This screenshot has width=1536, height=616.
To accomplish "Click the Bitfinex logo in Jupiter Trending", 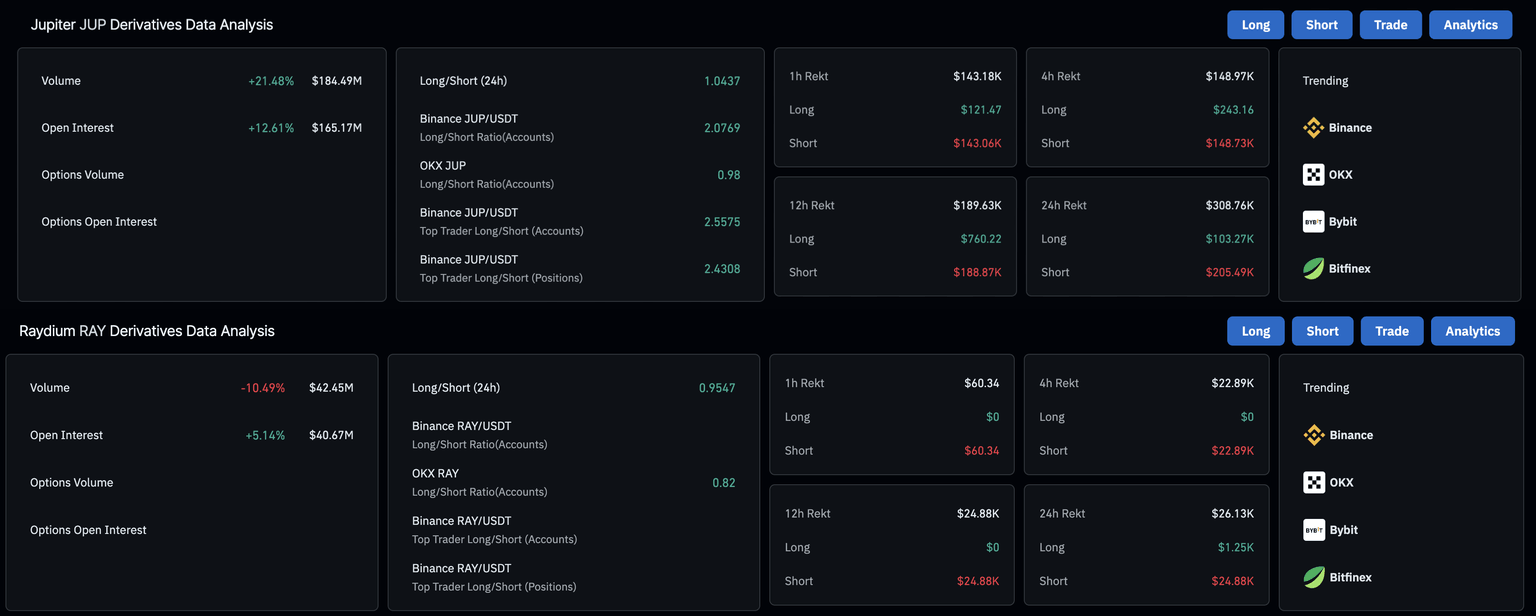I will click(1313, 269).
